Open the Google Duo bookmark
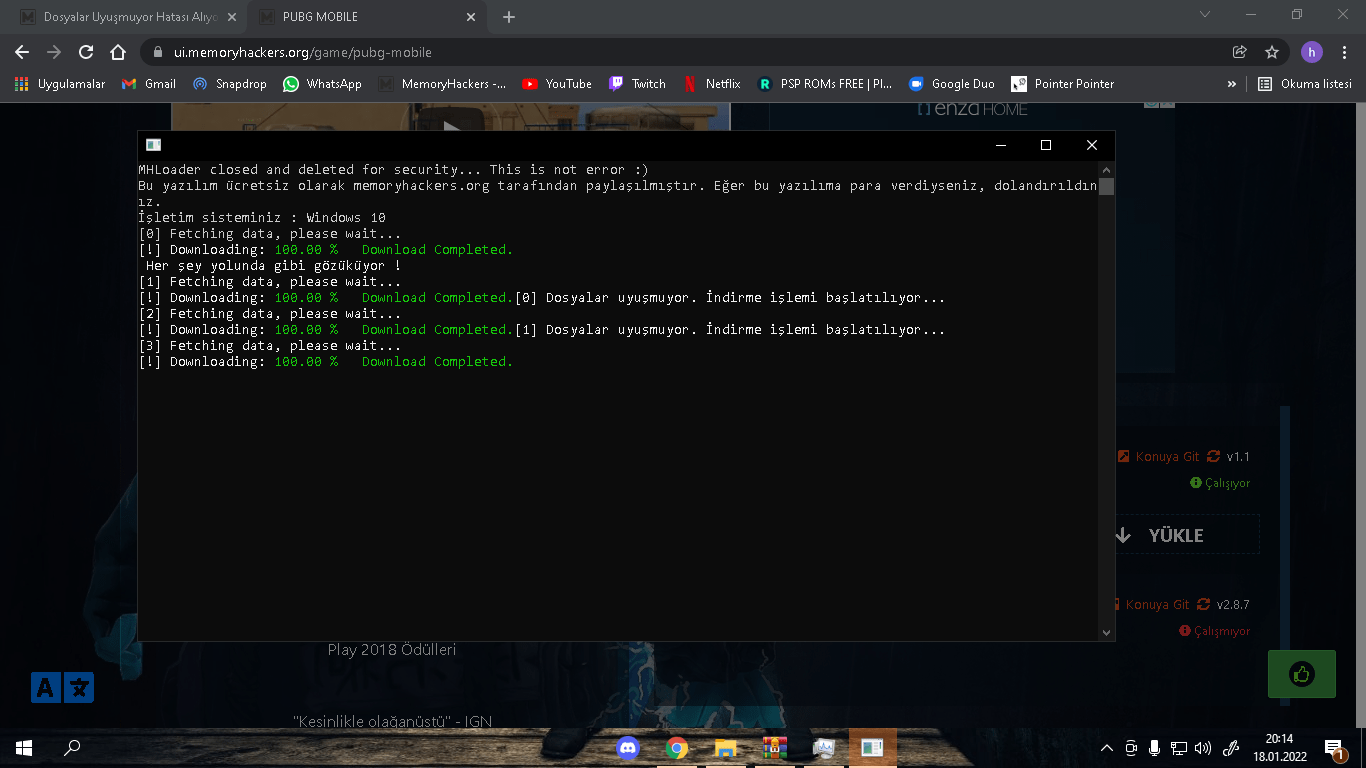 [x=951, y=84]
